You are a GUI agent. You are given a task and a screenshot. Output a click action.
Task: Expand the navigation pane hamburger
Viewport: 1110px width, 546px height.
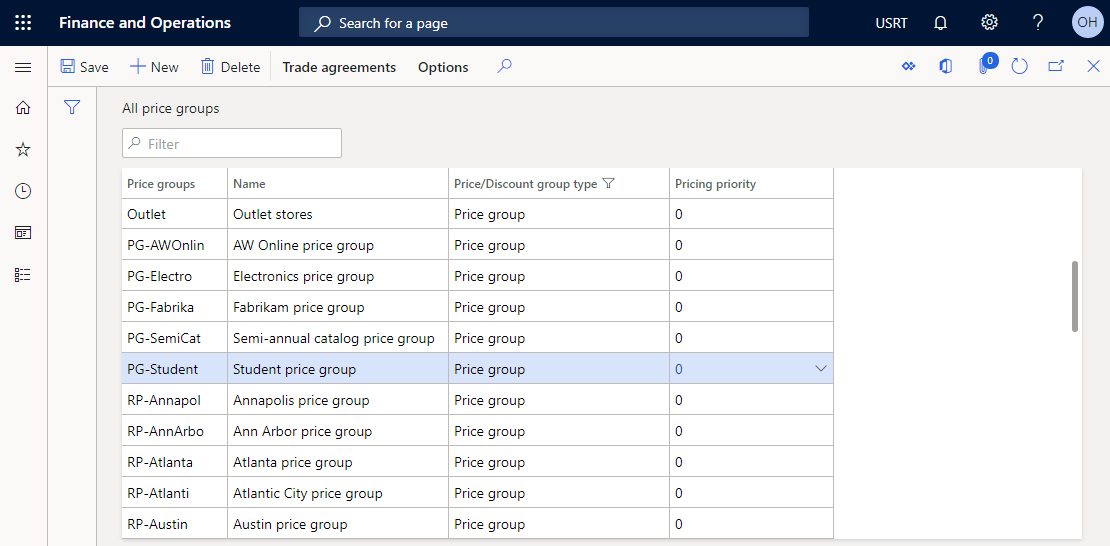pos(23,67)
